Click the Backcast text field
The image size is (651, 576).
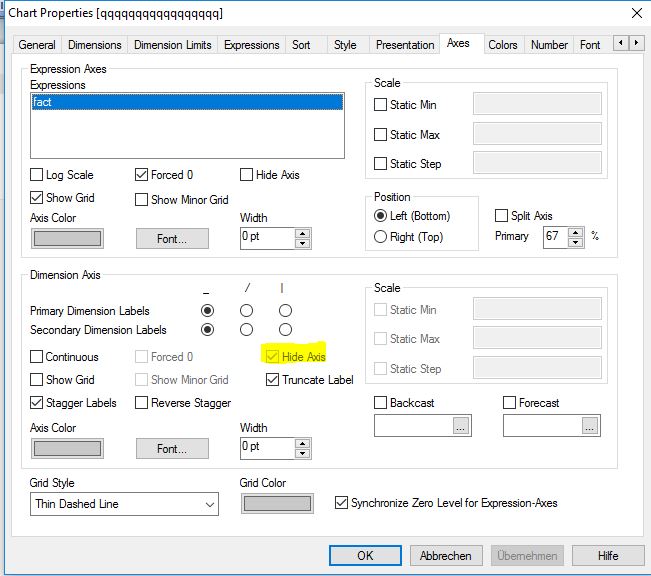pos(414,426)
